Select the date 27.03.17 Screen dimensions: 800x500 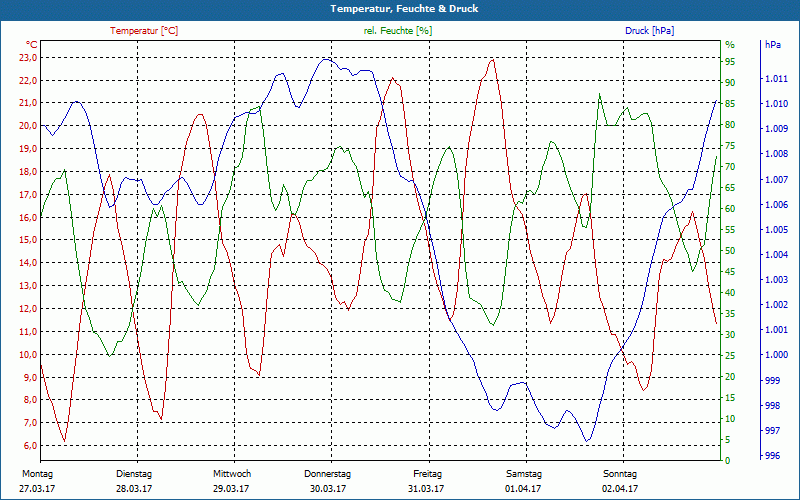(x=37, y=489)
